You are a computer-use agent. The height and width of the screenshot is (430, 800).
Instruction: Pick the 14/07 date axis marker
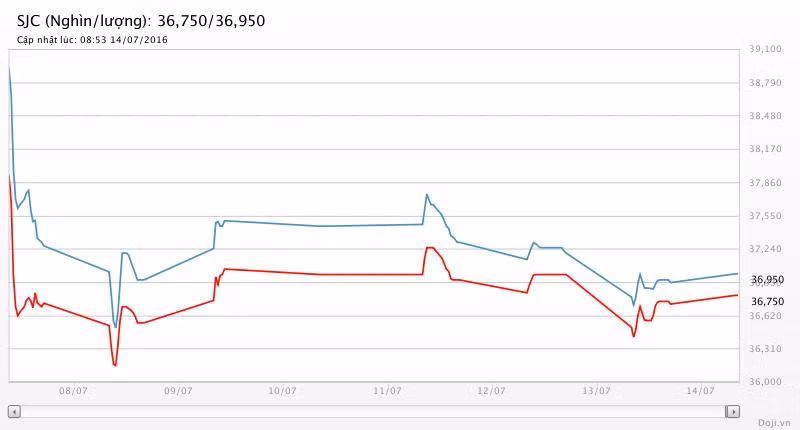(x=700, y=391)
